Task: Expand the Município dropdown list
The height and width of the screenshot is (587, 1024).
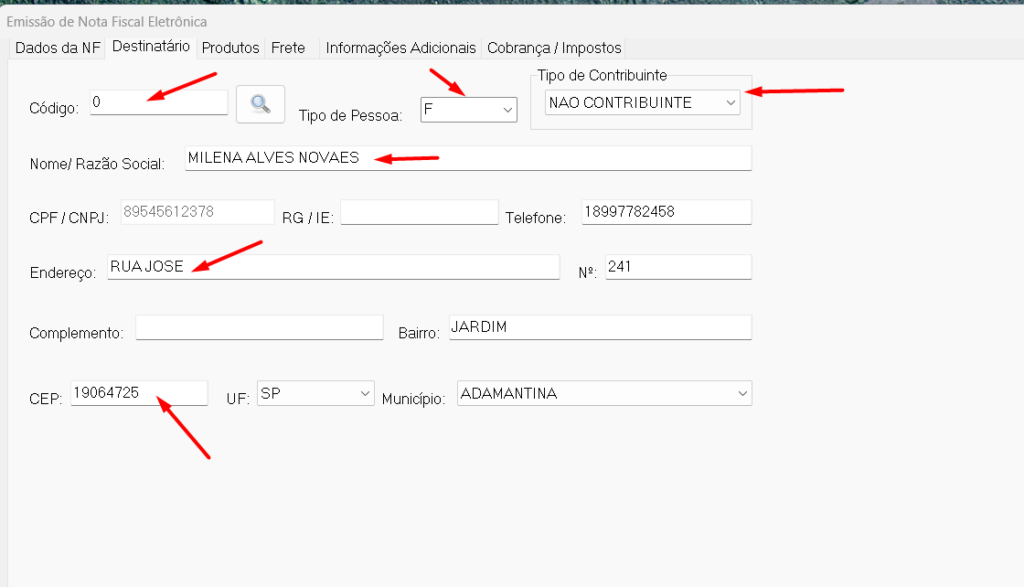Action: click(603, 394)
